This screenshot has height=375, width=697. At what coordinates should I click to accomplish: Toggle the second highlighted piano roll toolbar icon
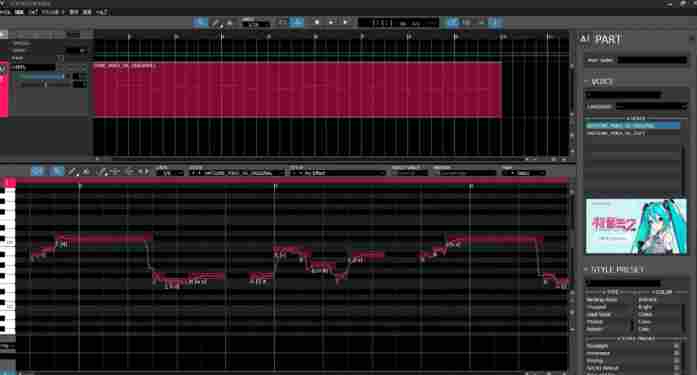coord(56,172)
